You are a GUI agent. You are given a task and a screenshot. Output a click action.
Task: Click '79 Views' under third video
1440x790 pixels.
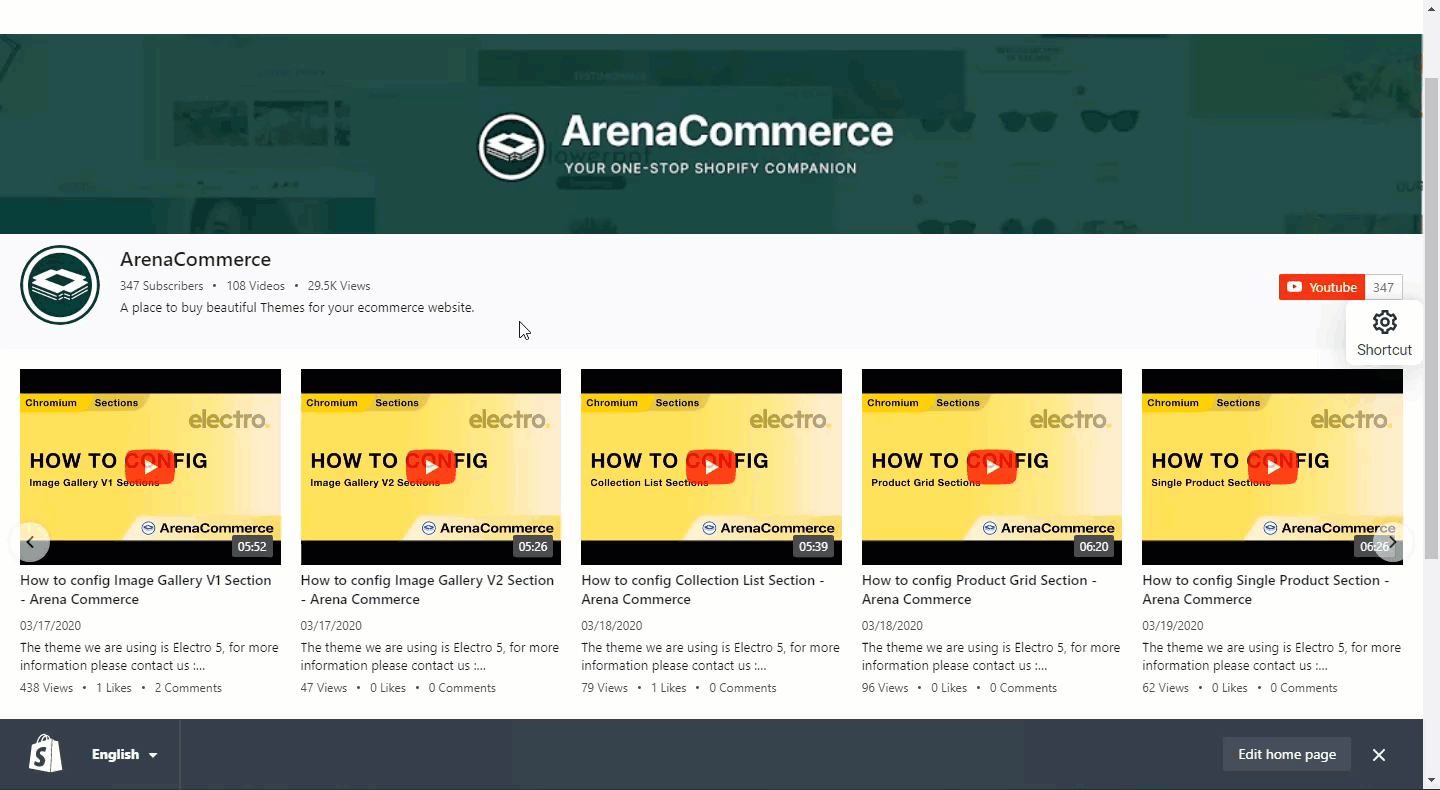click(x=604, y=688)
